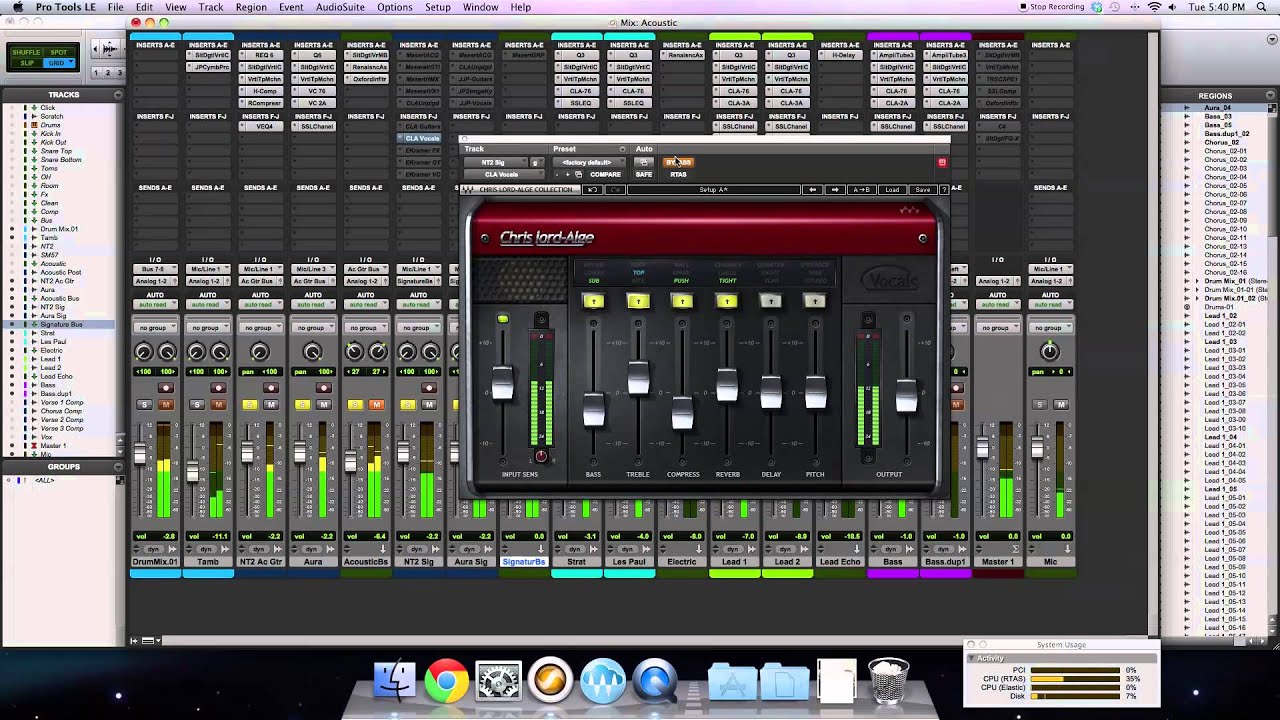
Task: Open the GROUPS list popup menu
Action: pyautogui.click(x=118, y=467)
